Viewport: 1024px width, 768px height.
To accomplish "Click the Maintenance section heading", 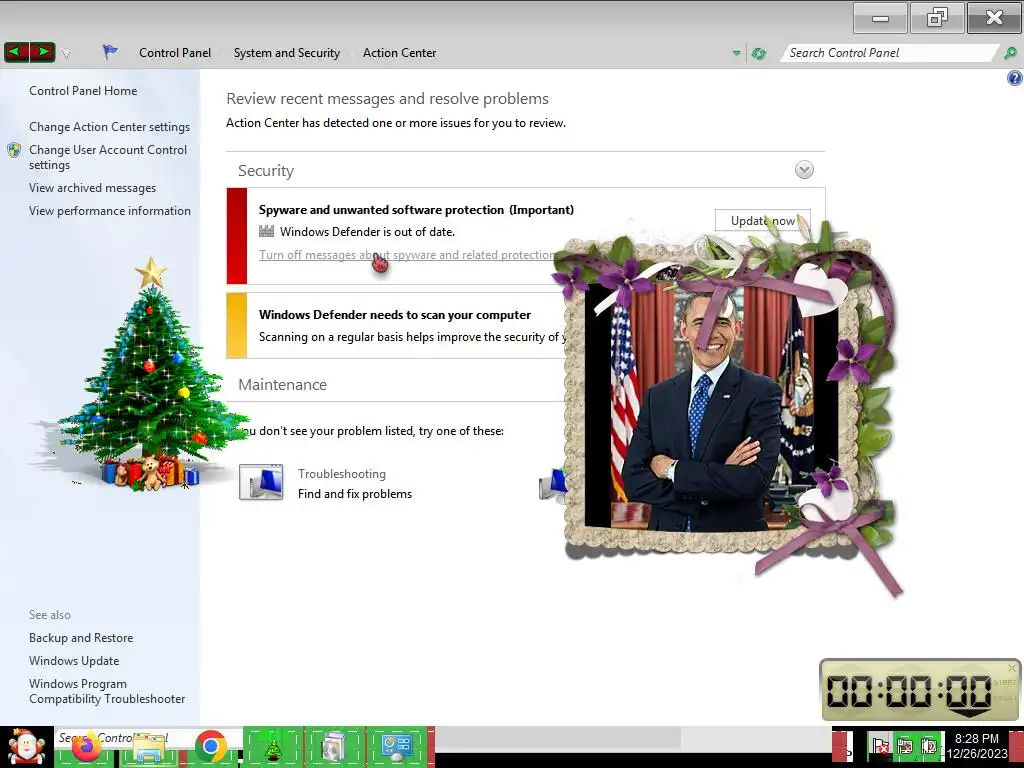I will point(282,385).
